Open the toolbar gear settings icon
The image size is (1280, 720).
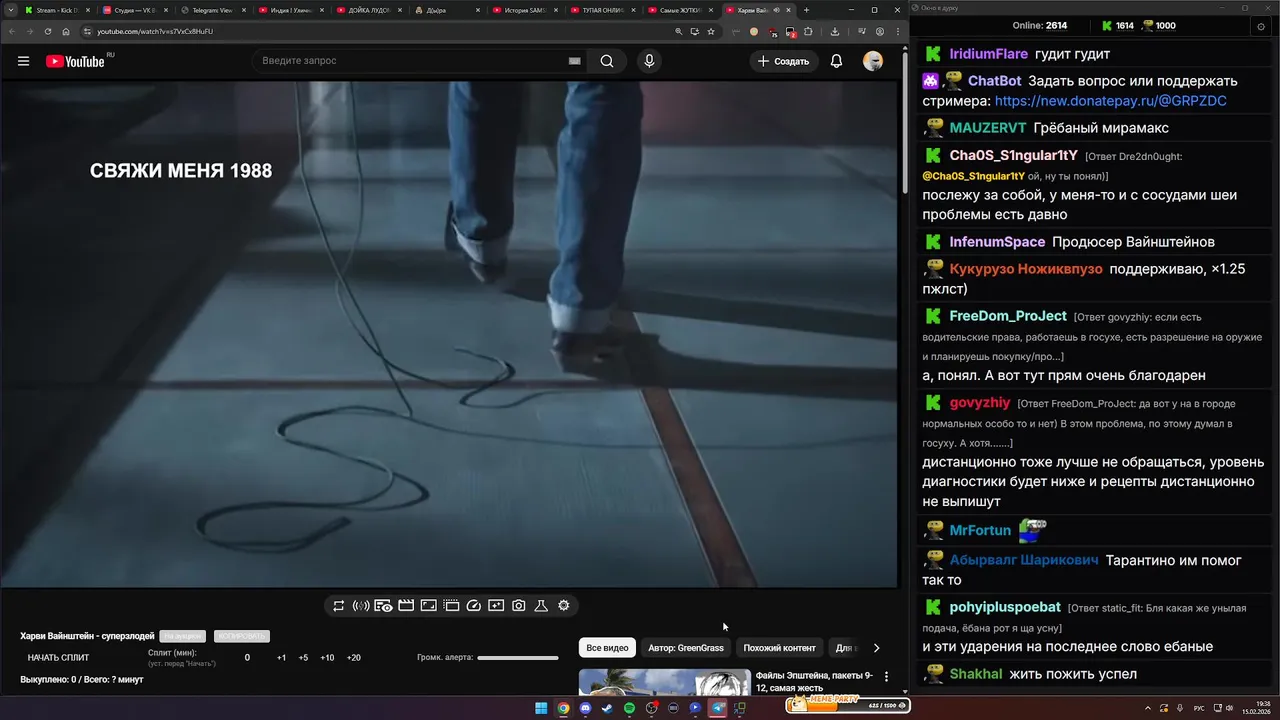(564, 605)
